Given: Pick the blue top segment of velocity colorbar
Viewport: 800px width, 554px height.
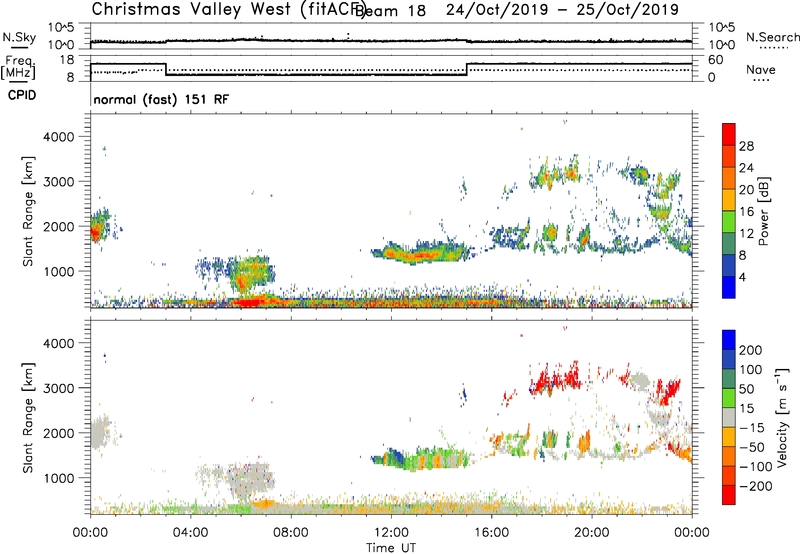Looking at the screenshot, I should (x=729, y=340).
